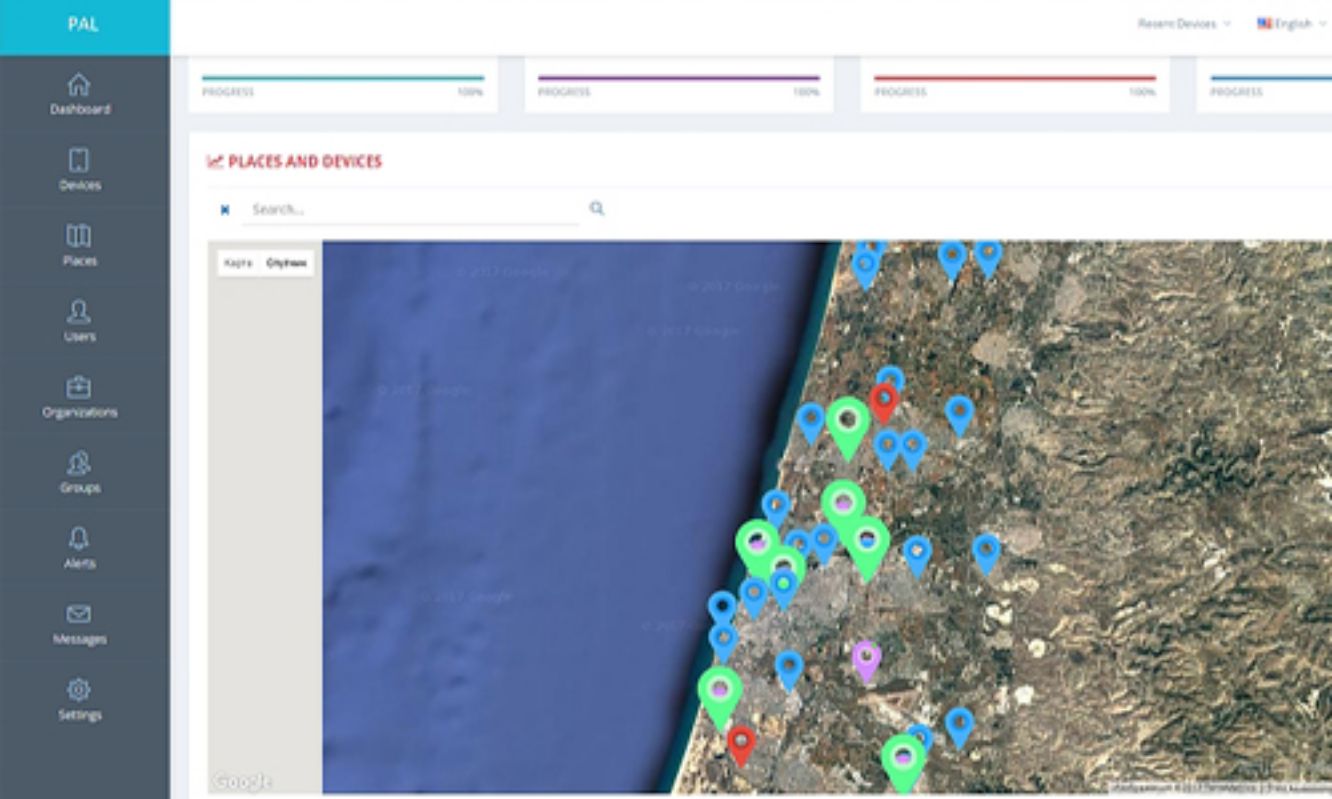The width and height of the screenshot is (1332, 799).
Task: Expand the Recent Devices dropdown
Action: [x=1183, y=23]
